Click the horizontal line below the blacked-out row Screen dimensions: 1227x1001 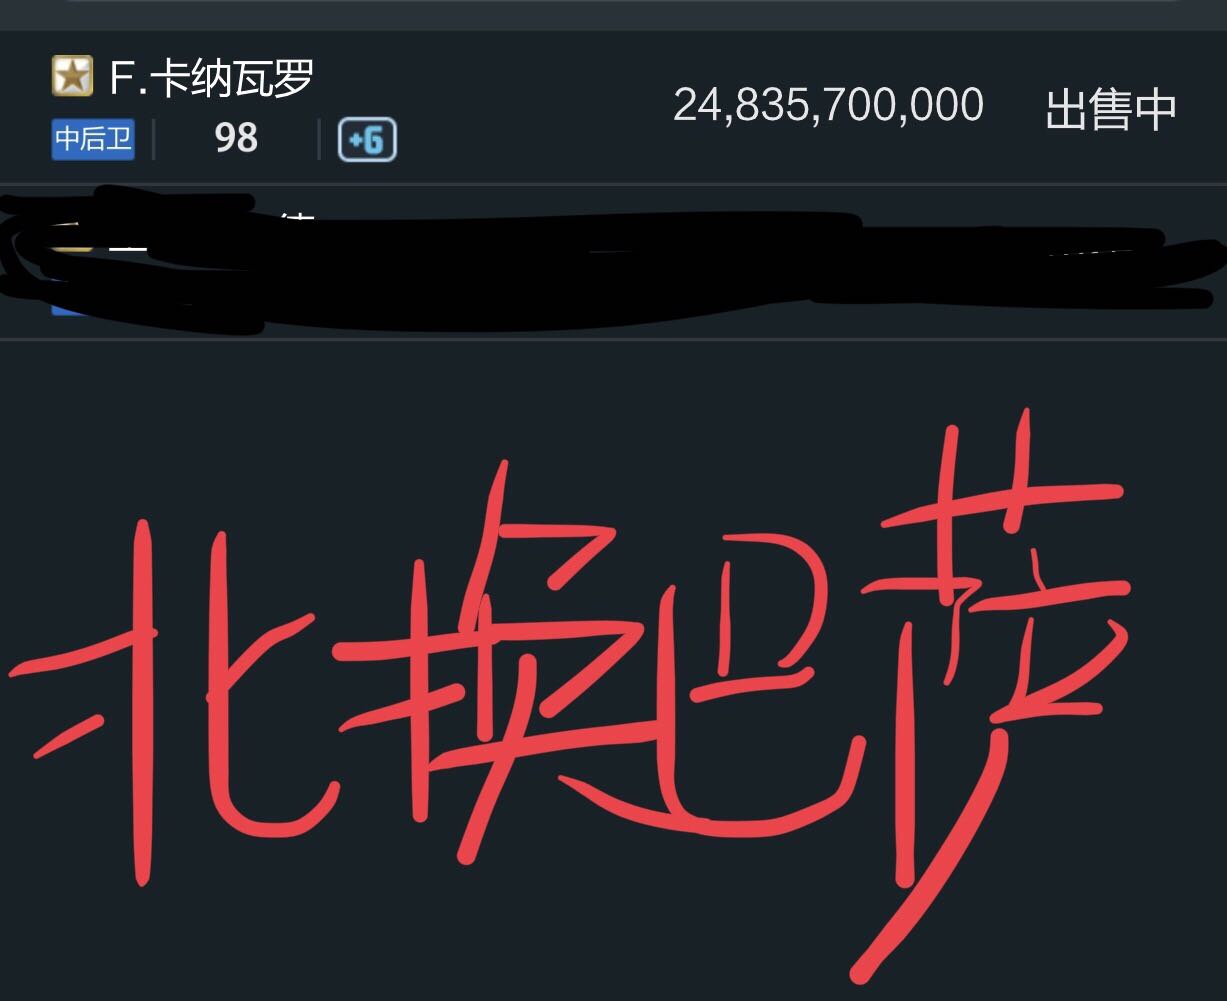pyautogui.click(x=613, y=339)
